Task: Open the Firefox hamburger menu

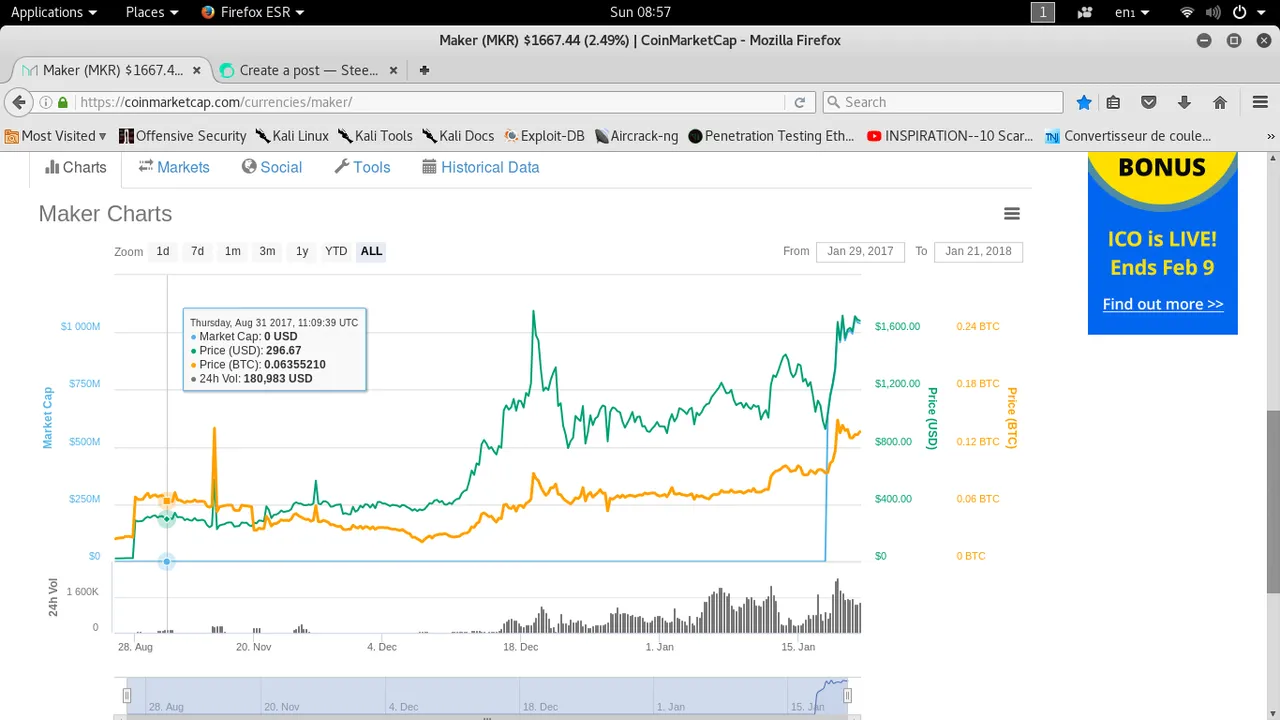Action: pos(1260,102)
